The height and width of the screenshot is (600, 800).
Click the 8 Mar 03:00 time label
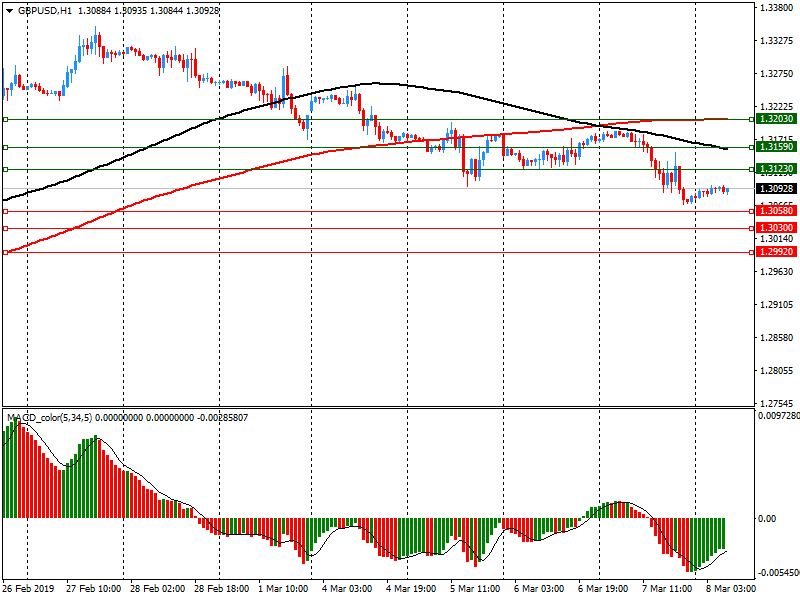click(731, 589)
